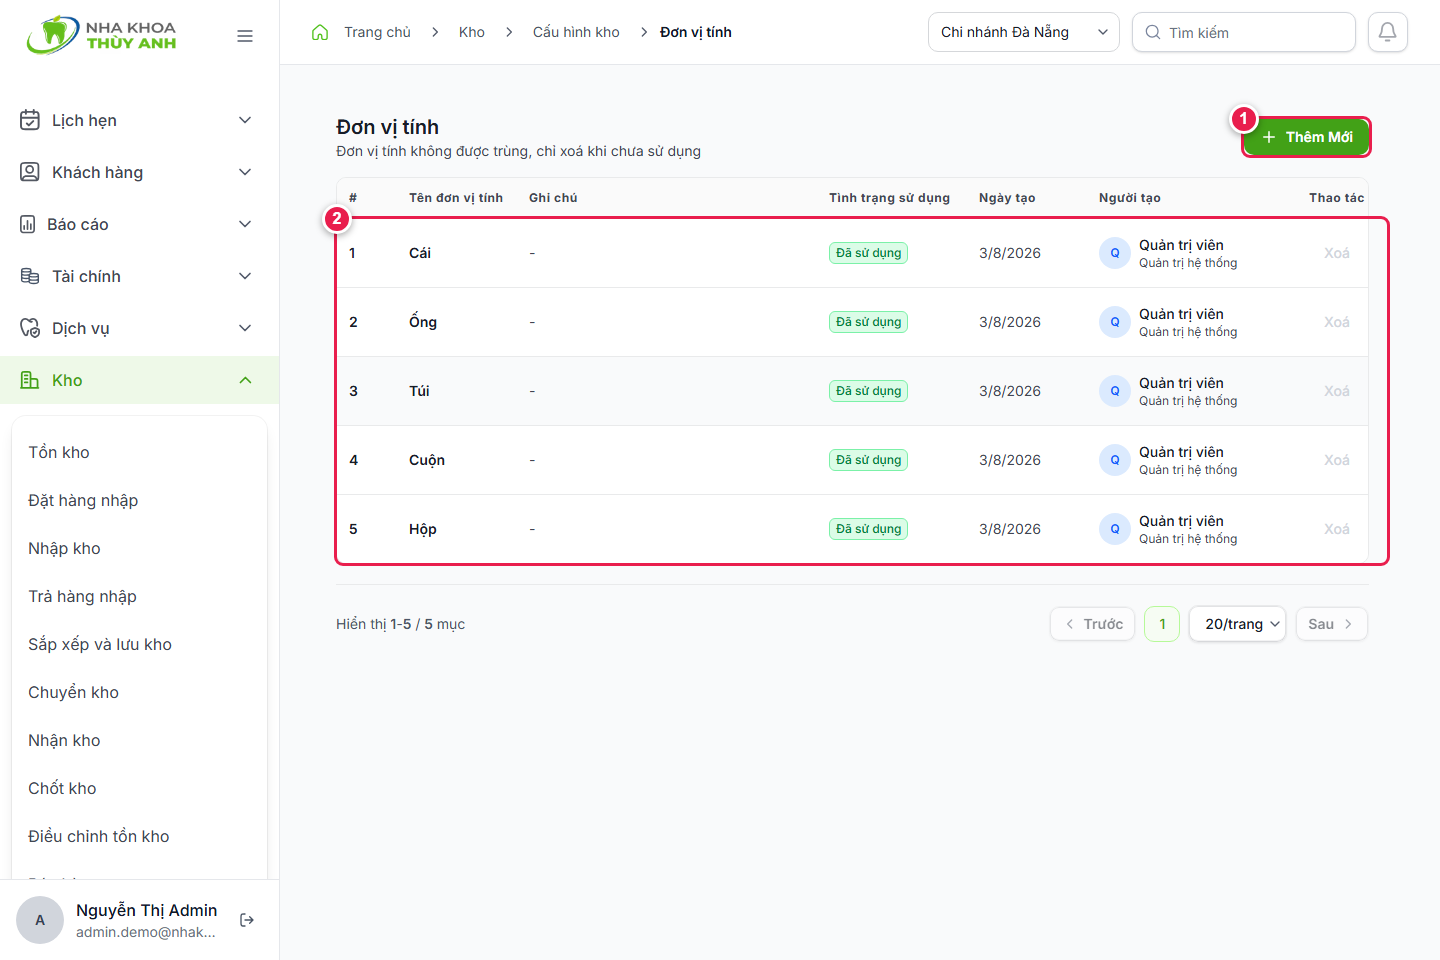Collapse the Kho menu chevron
This screenshot has width=1440, height=960.
245,380
